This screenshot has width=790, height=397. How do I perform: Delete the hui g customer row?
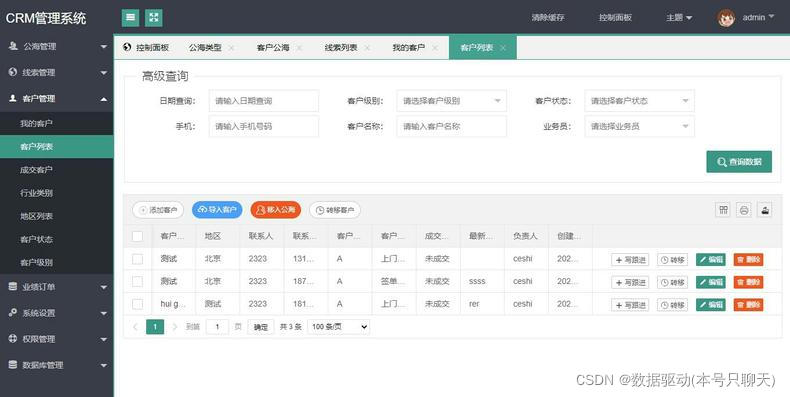pos(748,305)
